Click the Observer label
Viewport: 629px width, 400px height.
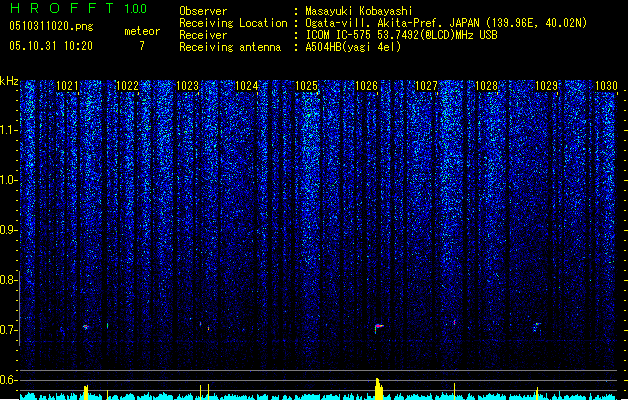click(x=203, y=11)
